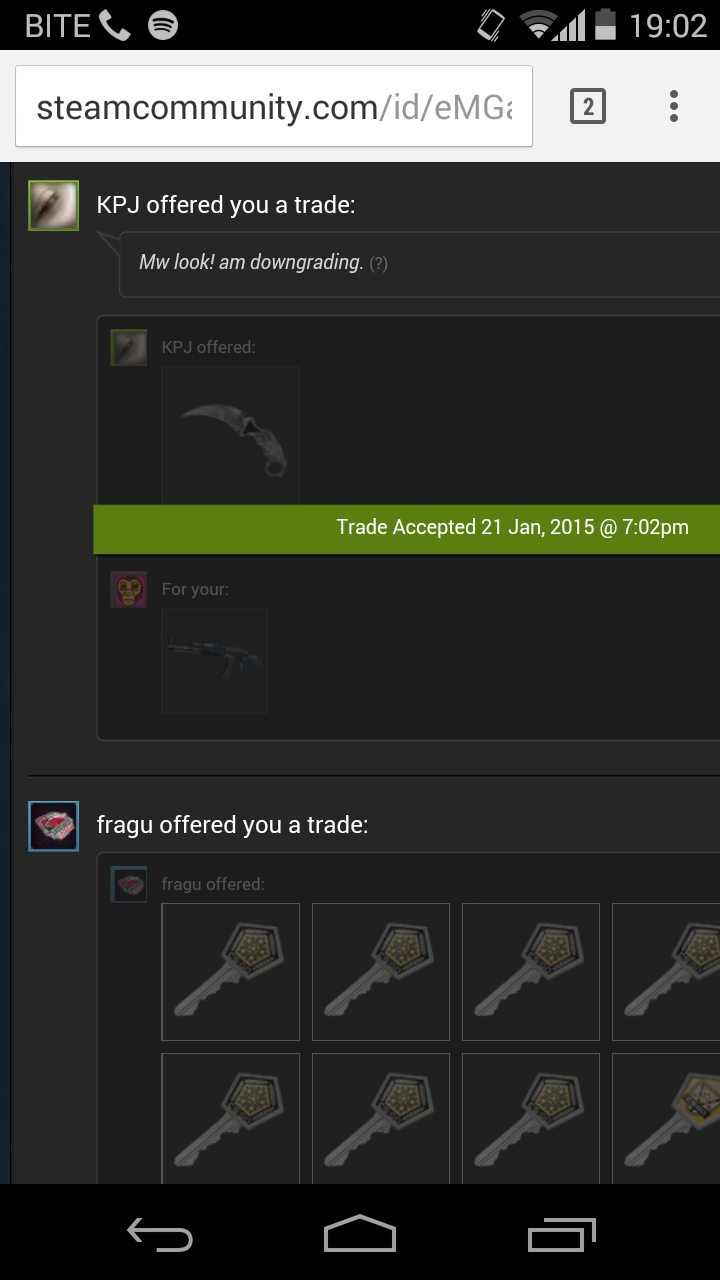Image resolution: width=720 pixels, height=1280 pixels.
Task: Open the Chrome overflow menu (three dots)
Action: (674, 106)
